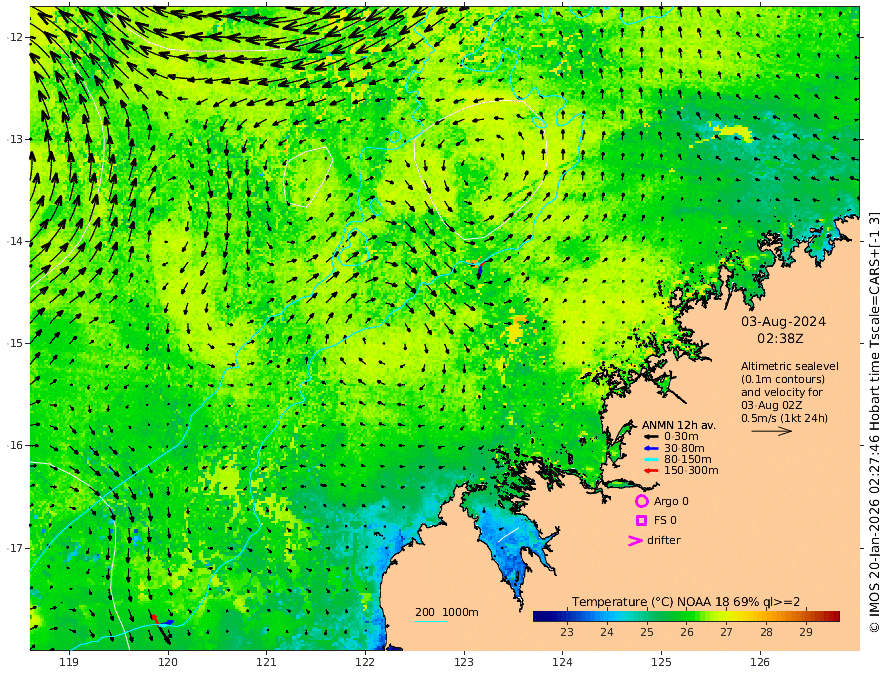Click the colorbar tick label 25
The image size is (880, 680).
click(647, 632)
